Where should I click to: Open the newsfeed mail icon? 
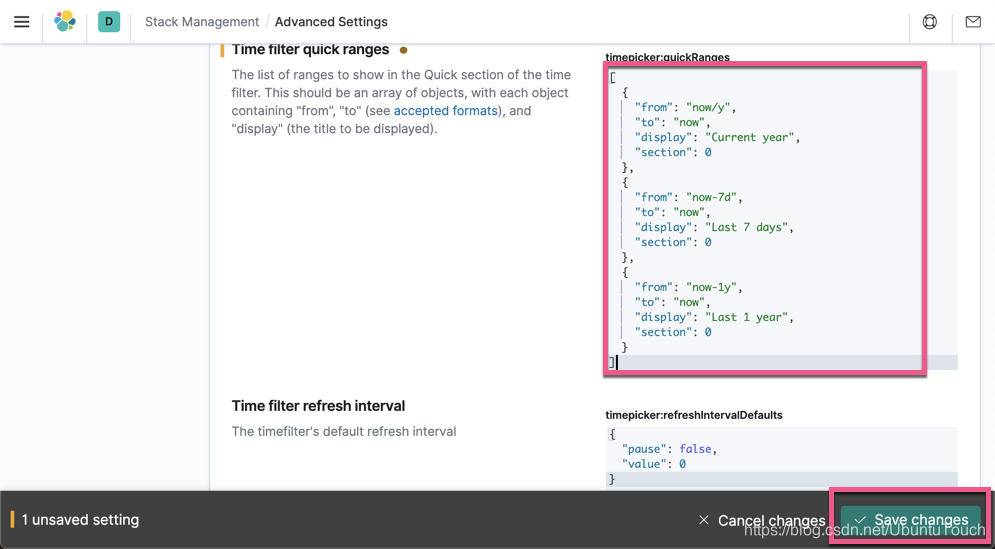tap(973, 22)
